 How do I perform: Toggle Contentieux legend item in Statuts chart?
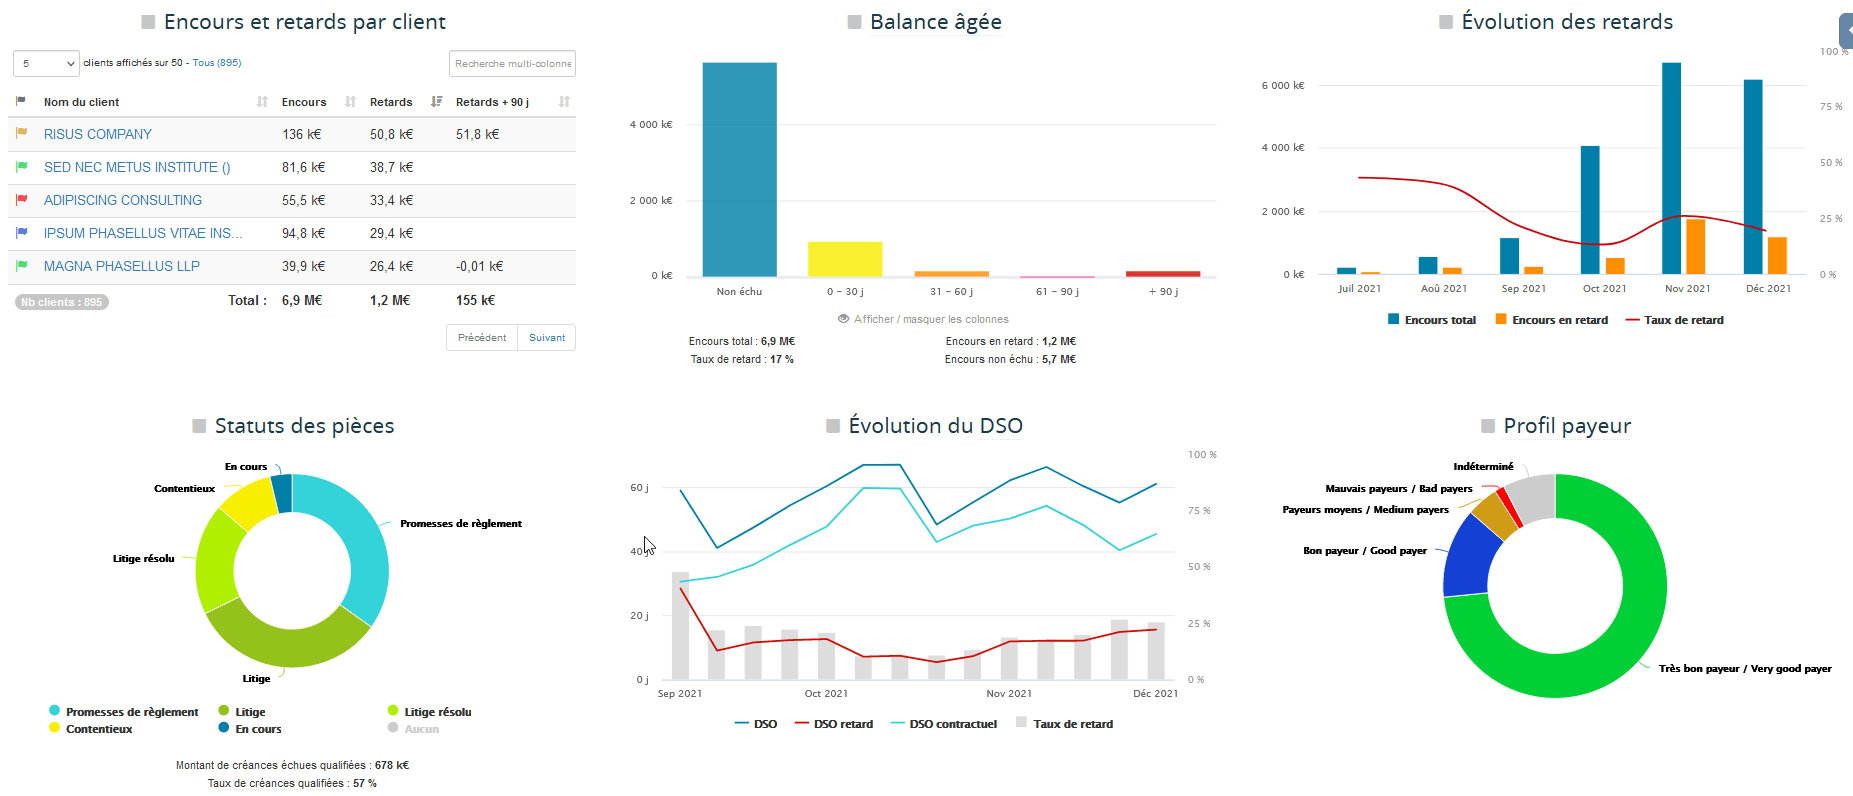pyautogui.click(x=90, y=729)
